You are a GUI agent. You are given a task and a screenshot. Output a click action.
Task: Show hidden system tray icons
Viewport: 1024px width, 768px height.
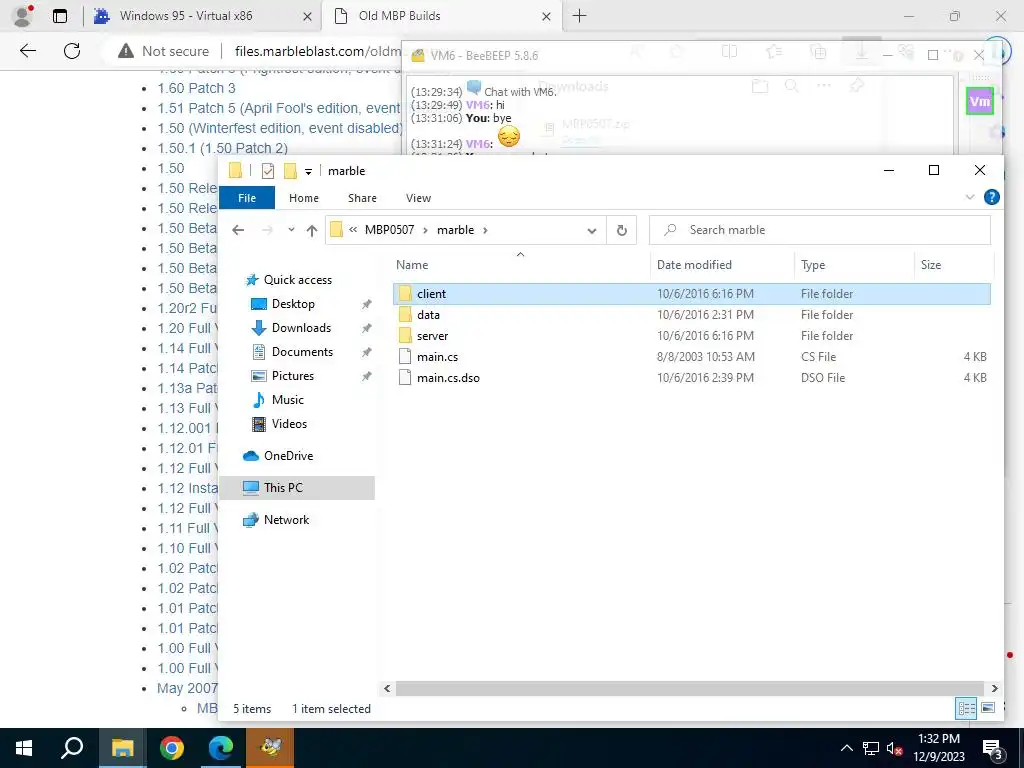[x=846, y=748]
